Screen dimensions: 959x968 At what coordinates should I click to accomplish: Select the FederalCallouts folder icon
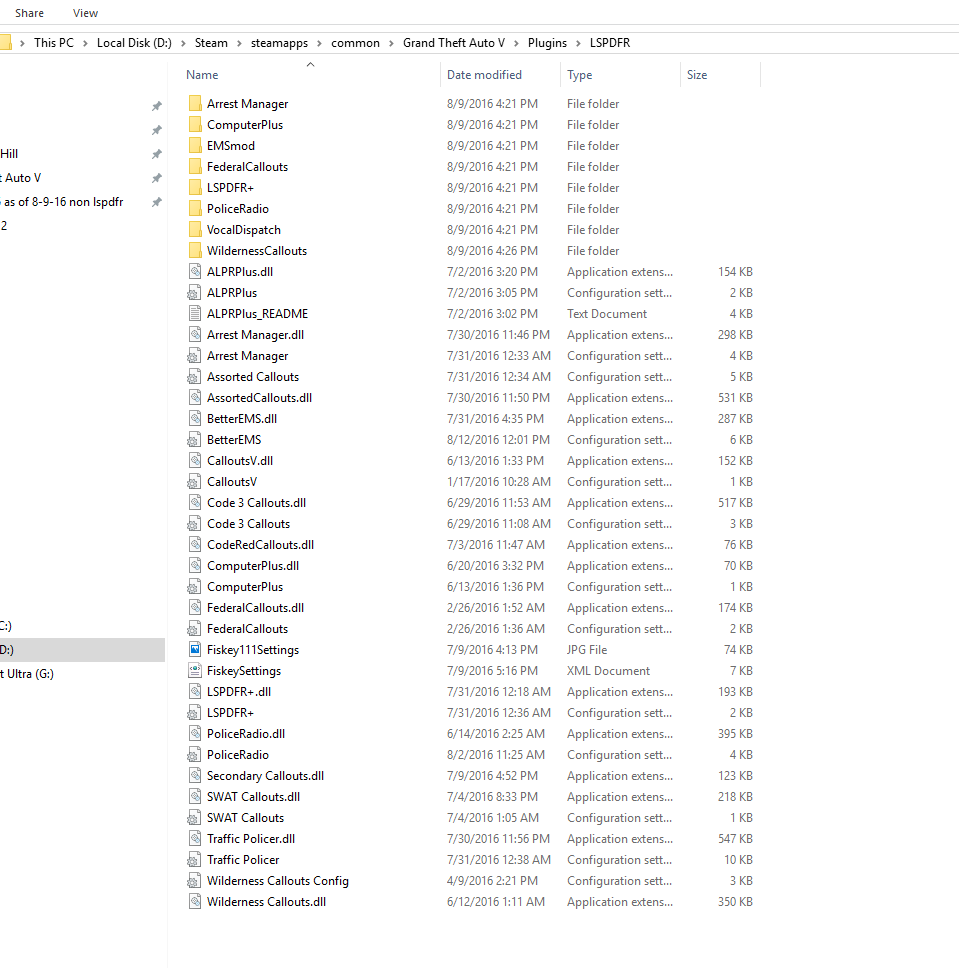[x=195, y=166]
